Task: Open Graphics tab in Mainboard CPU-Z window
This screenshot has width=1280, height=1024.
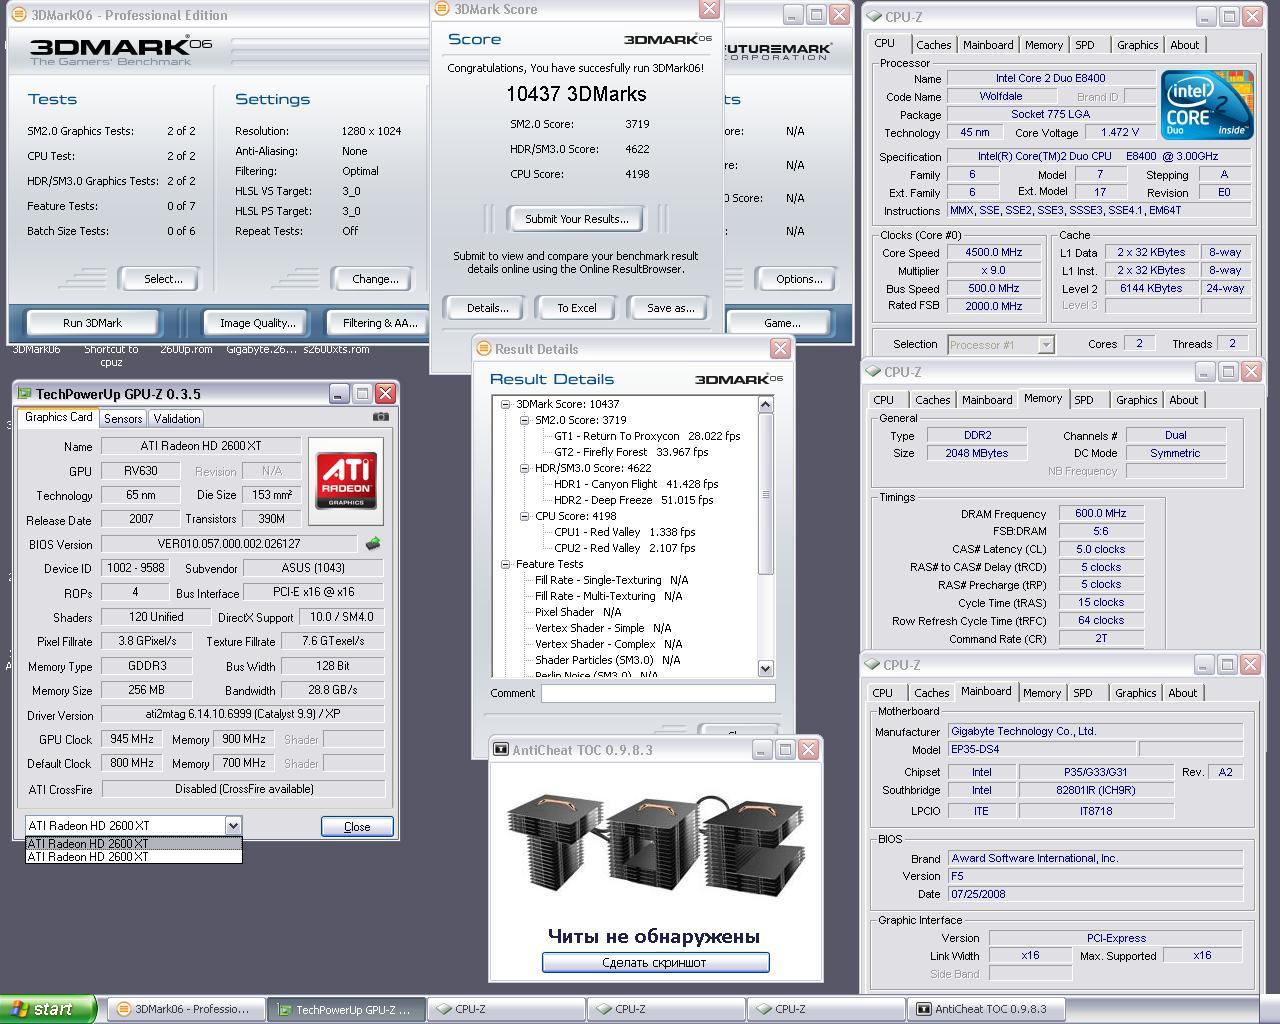Action: click(1135, 693)
